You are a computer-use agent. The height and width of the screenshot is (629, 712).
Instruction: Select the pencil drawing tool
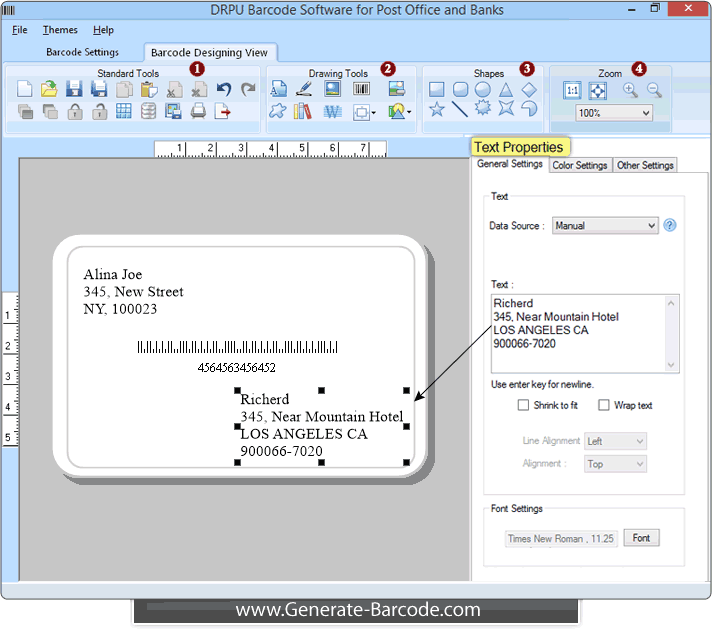304,89
